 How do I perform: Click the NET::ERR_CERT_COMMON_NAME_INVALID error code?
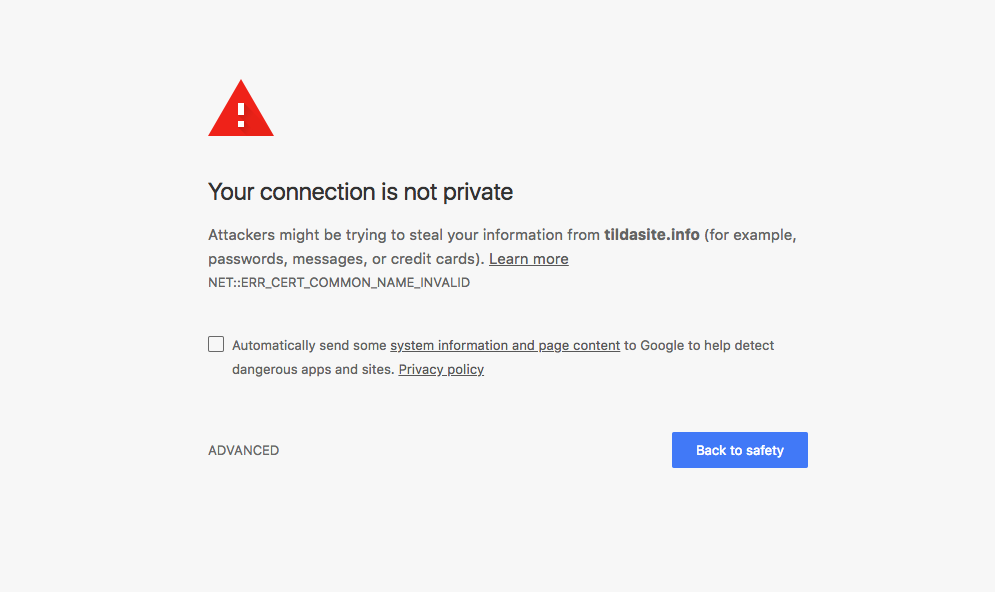click(x=339, y=283)
